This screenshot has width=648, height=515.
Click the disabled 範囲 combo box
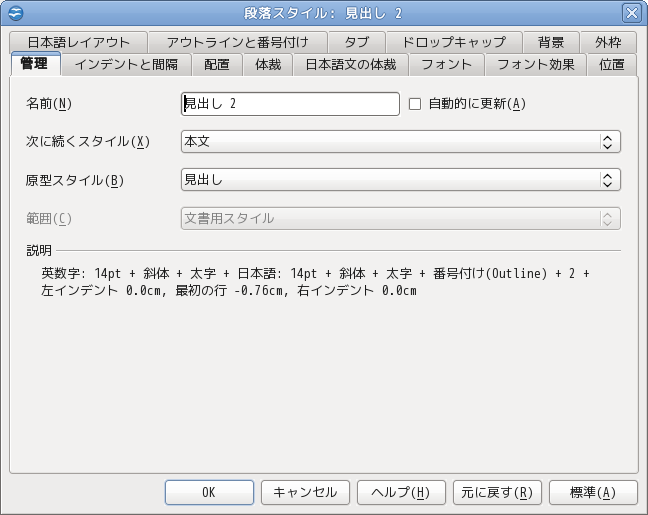(400, 218)
